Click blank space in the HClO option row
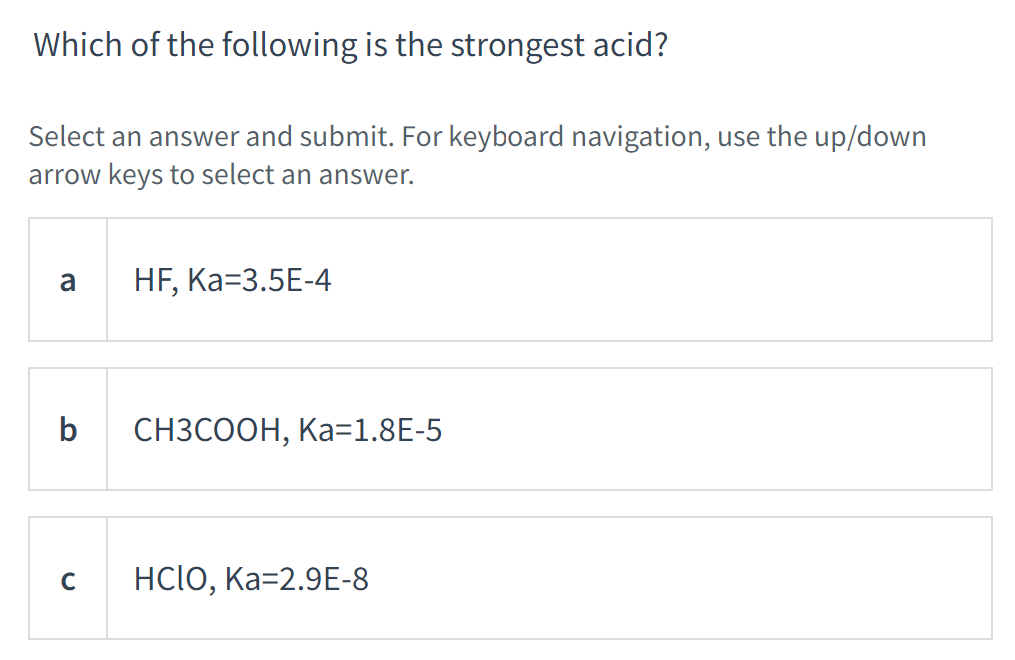 [x=700, y=578]
